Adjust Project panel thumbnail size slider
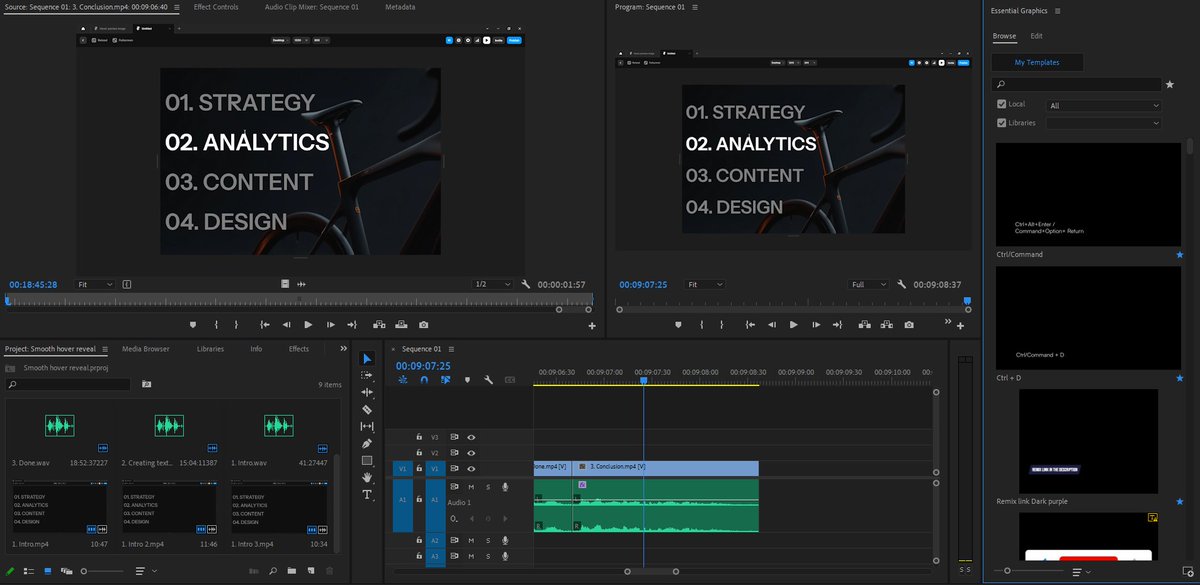The image size is (1200, 585). [x=84, y=571]
